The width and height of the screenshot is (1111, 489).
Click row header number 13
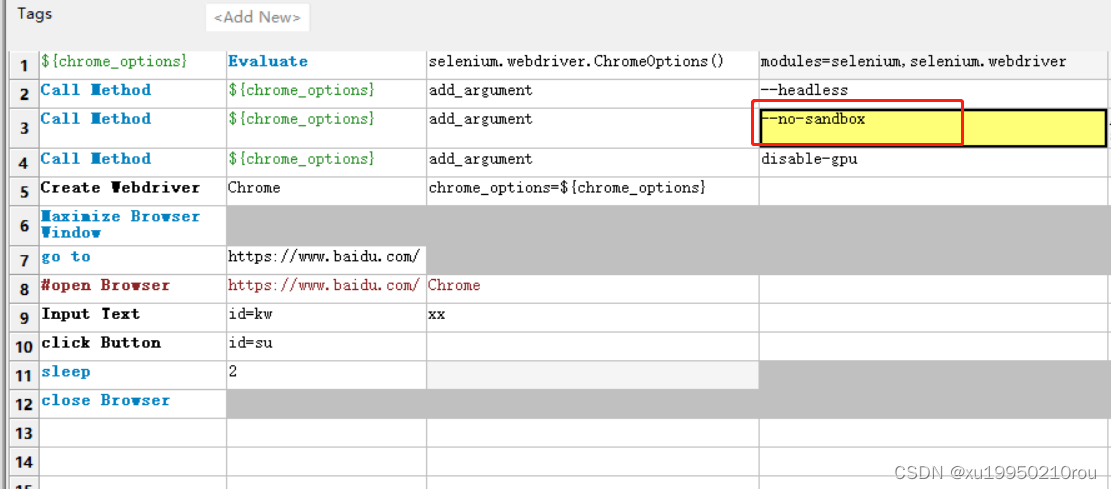pos(23,433)
